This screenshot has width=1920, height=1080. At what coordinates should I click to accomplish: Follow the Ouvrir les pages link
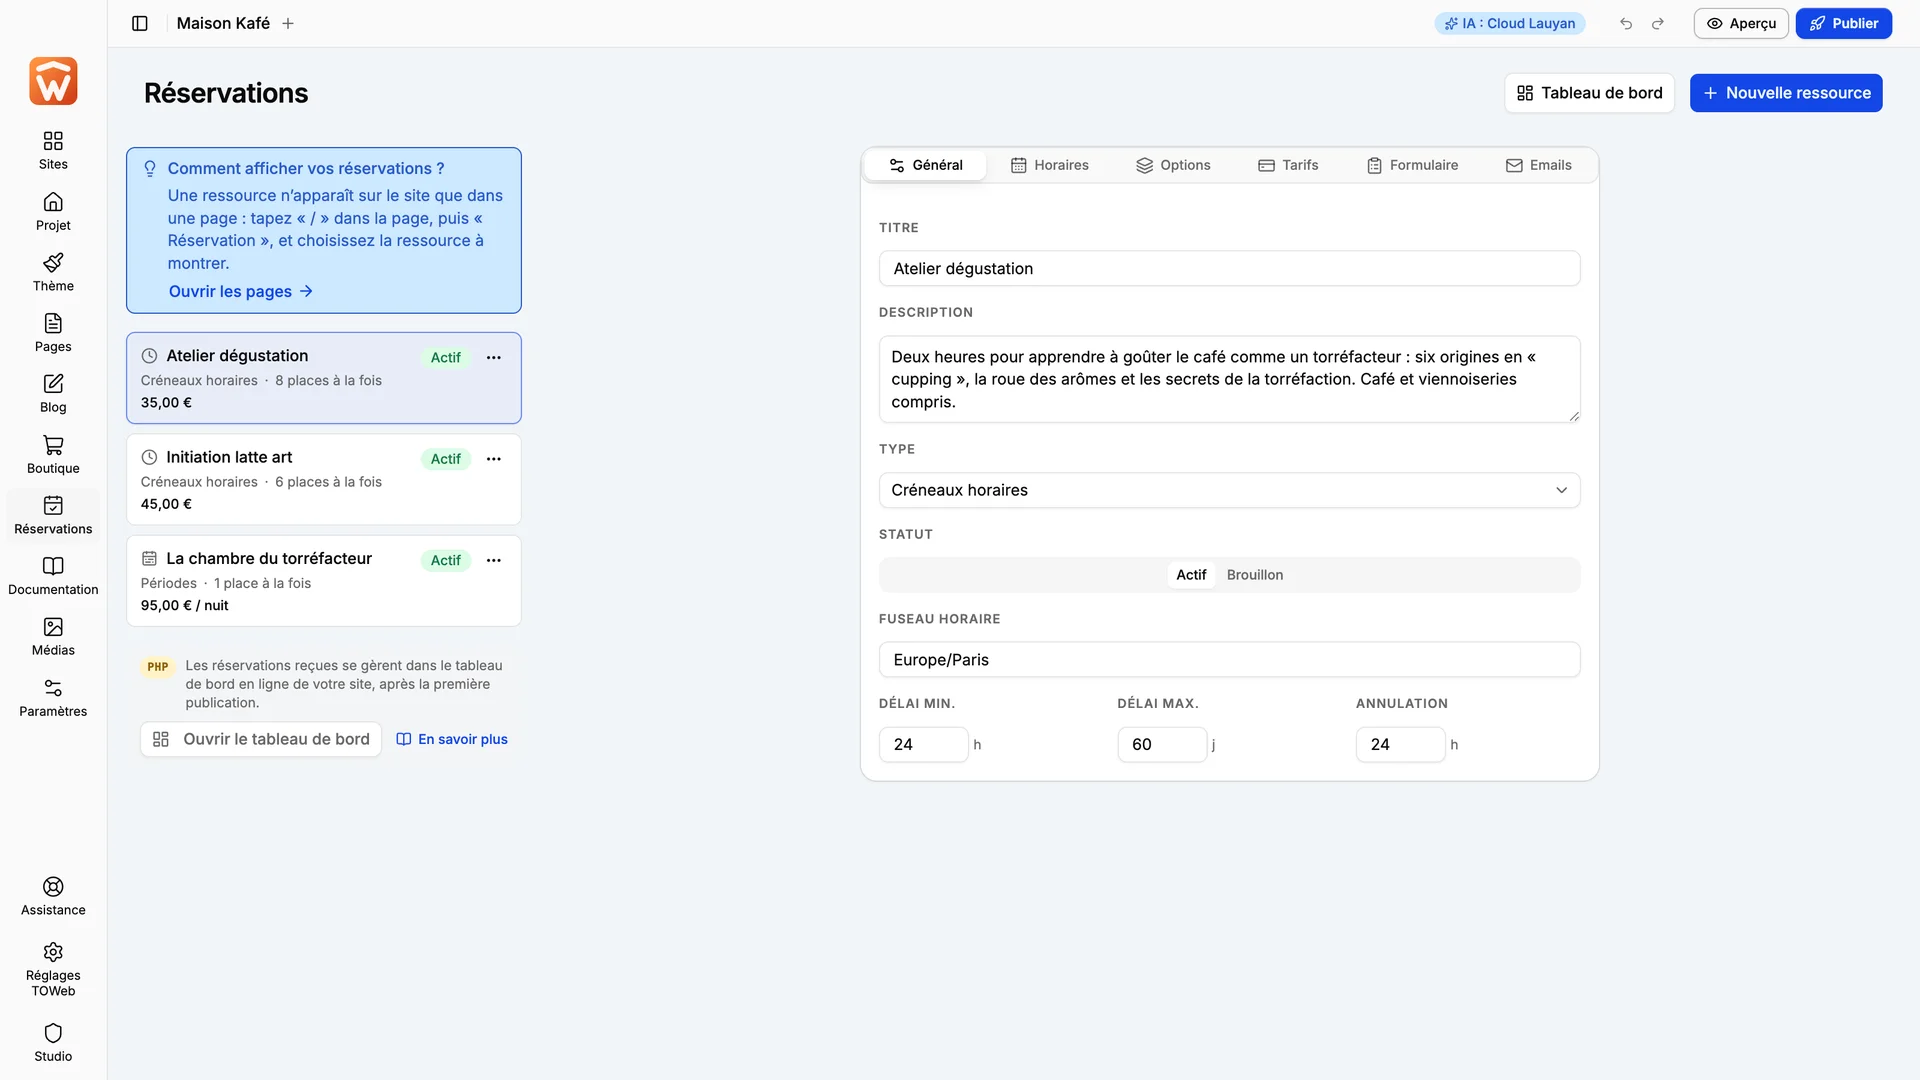(241, 291)
